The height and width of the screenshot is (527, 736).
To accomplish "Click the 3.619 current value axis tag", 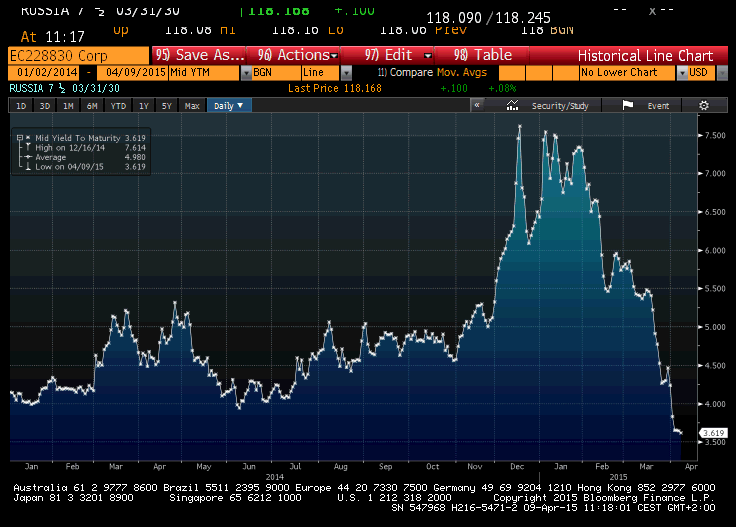I will tap(713, 433).
